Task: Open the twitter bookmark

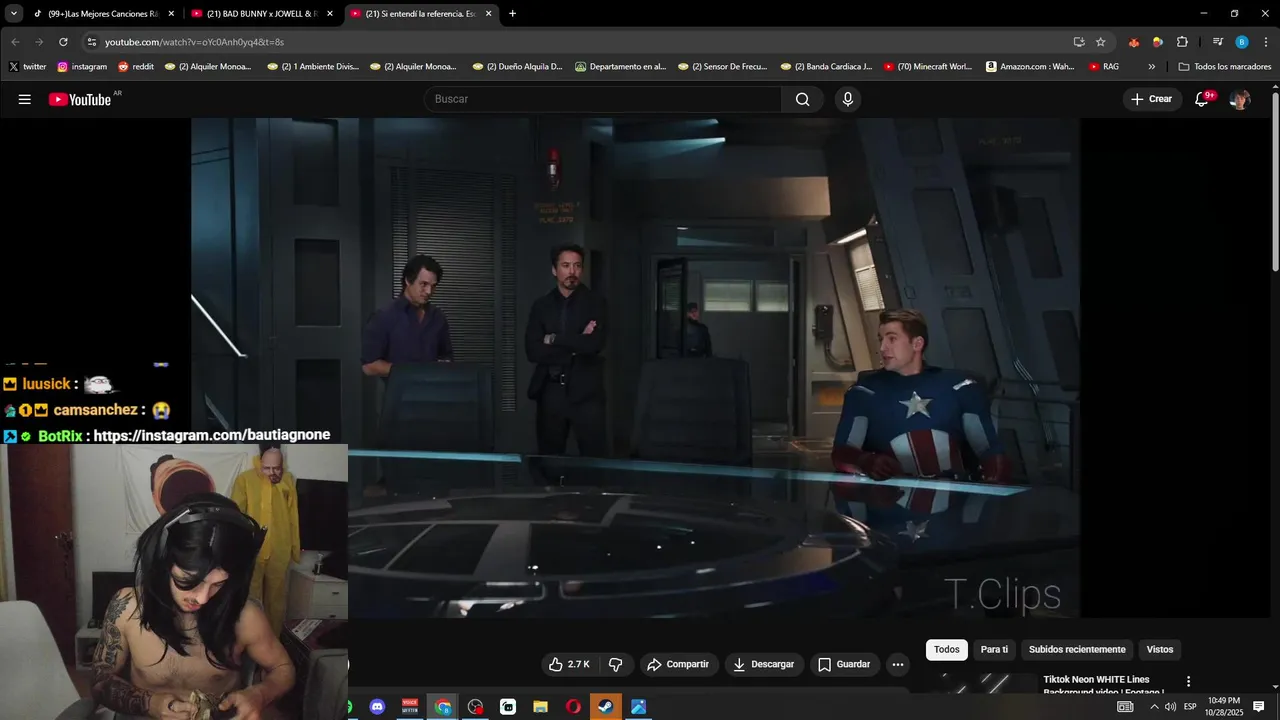Action: coord(28,67)
